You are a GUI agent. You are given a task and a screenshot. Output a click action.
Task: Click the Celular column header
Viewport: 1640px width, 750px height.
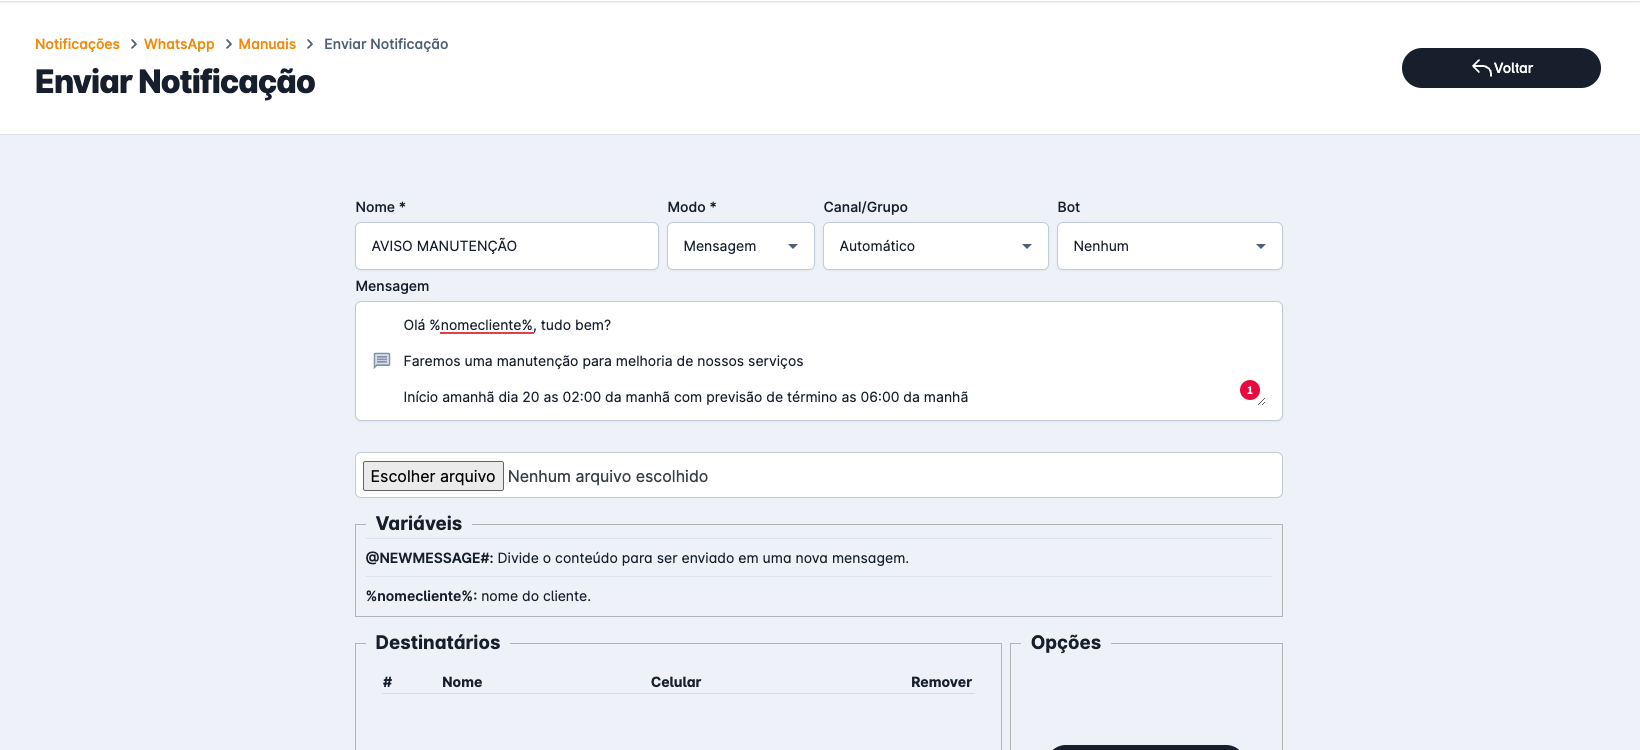click(x=676, y=682)
